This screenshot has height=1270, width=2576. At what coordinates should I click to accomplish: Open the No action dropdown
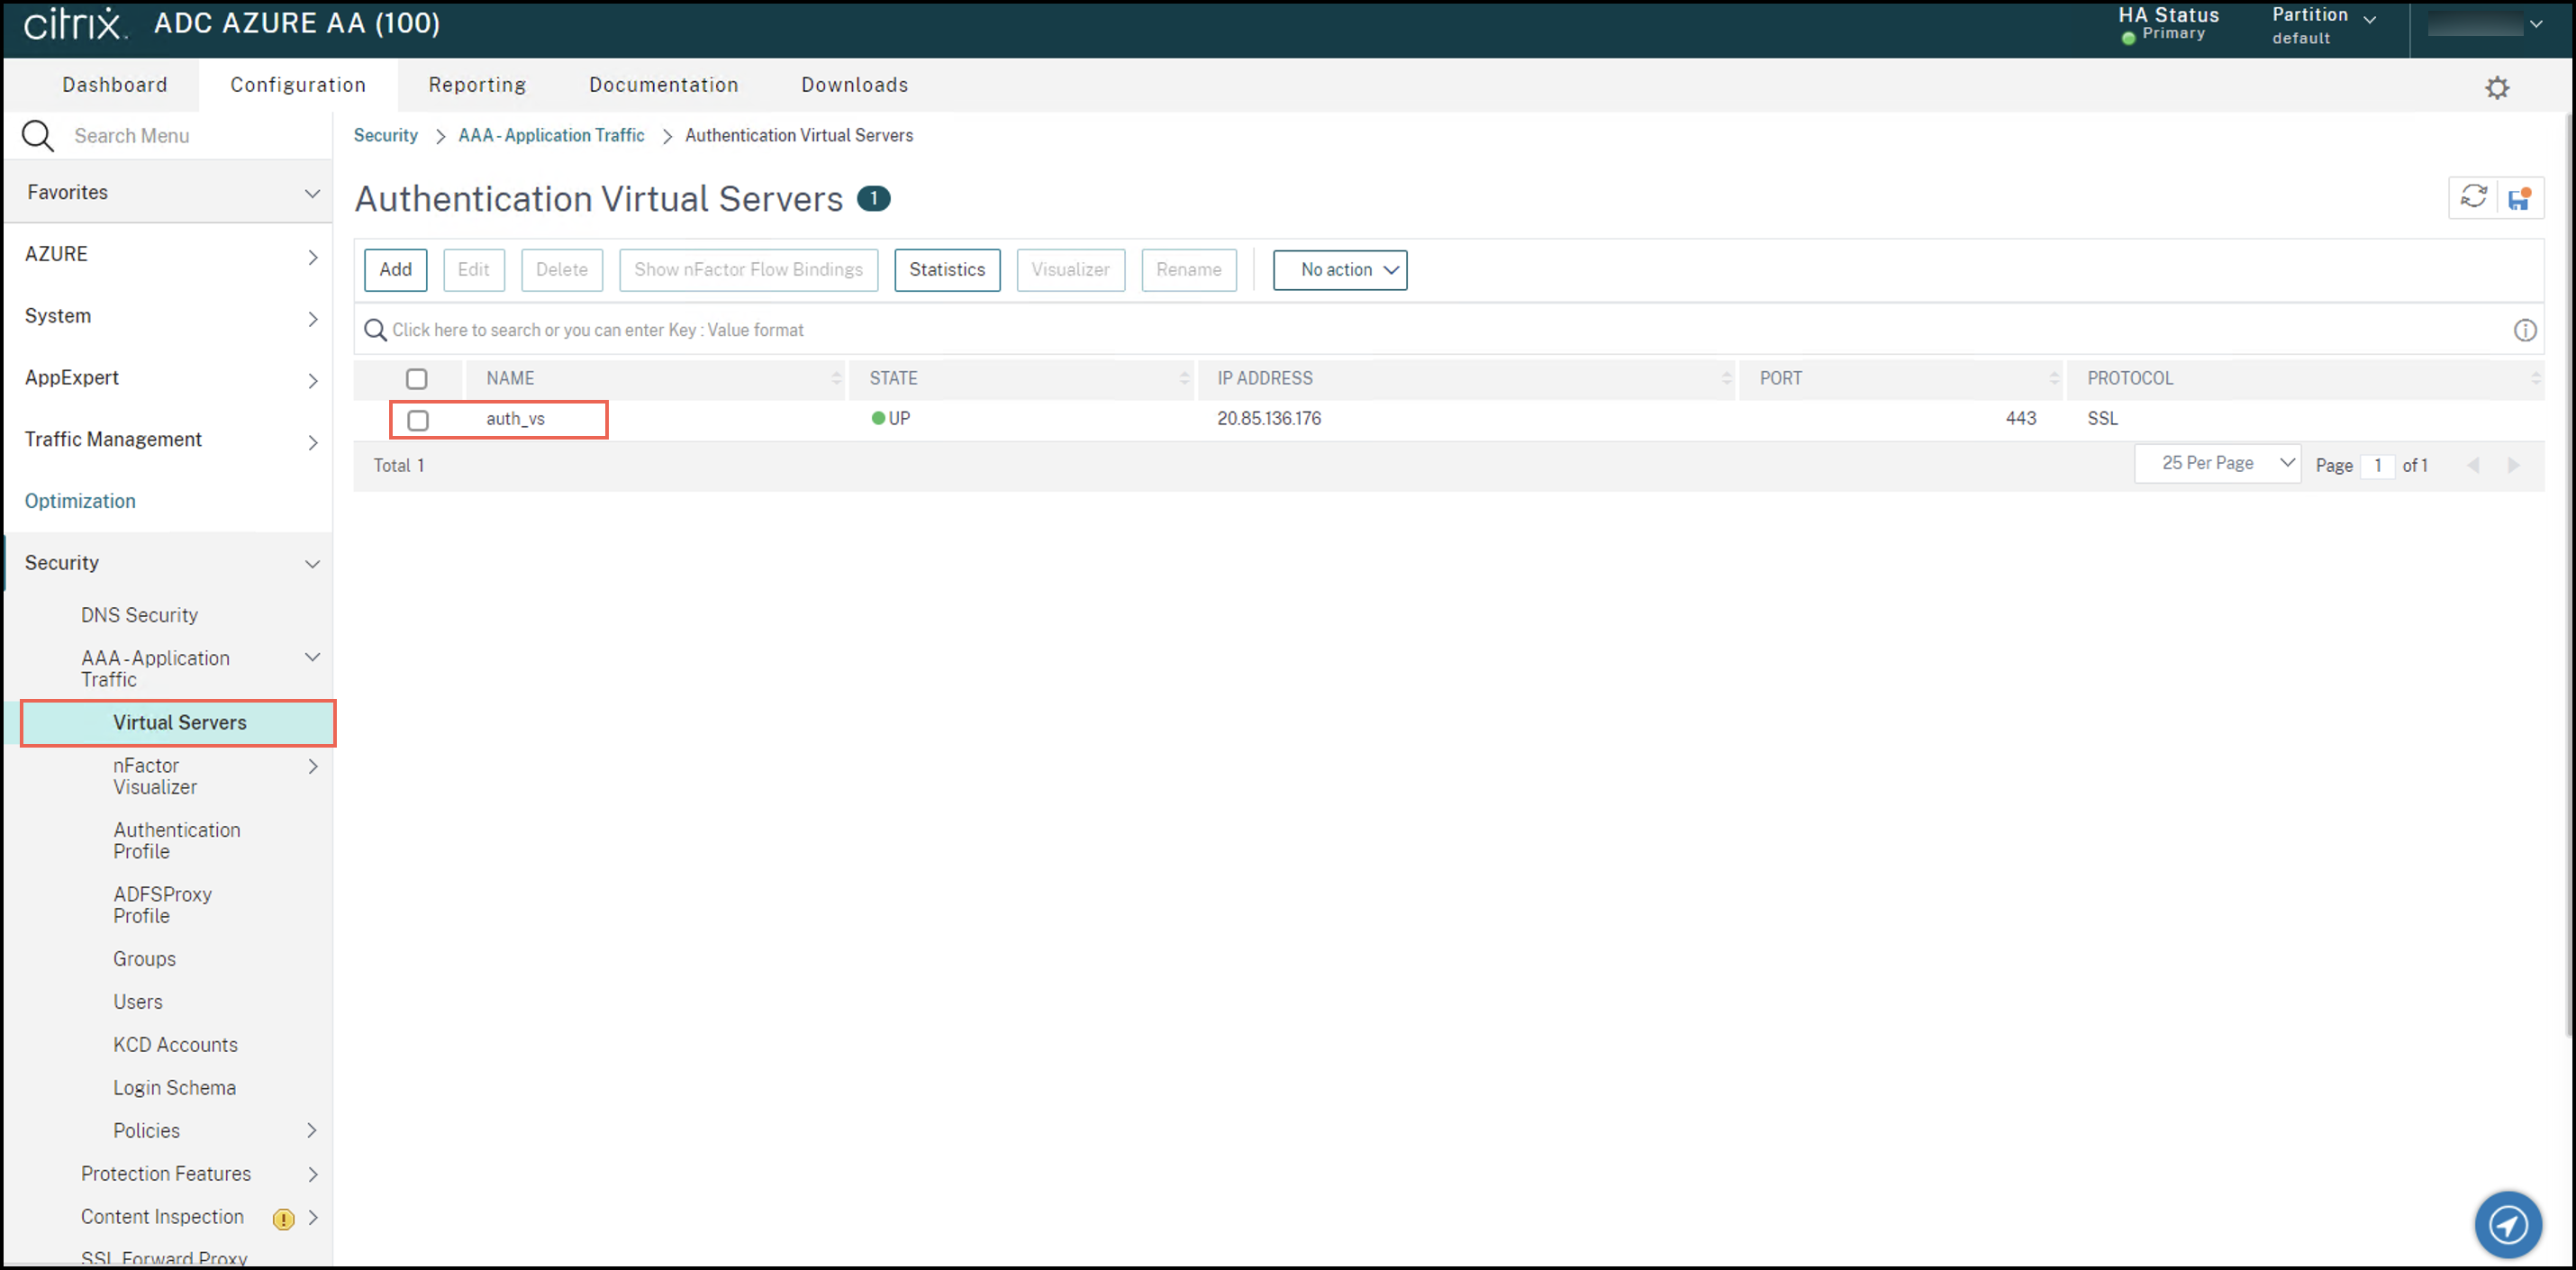[x=1339, y=270]
